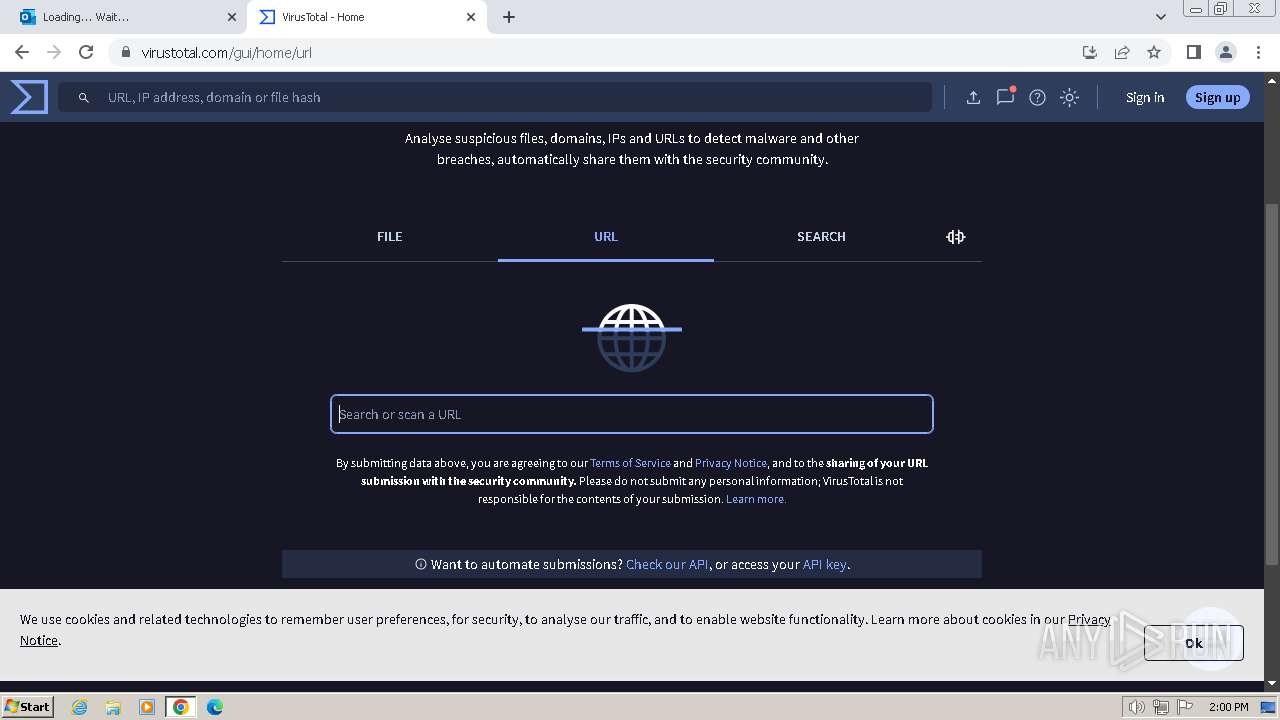Open the Chrome profile avatar
The width and height of the screenshot is (1280, 720).
(1226, 52)
